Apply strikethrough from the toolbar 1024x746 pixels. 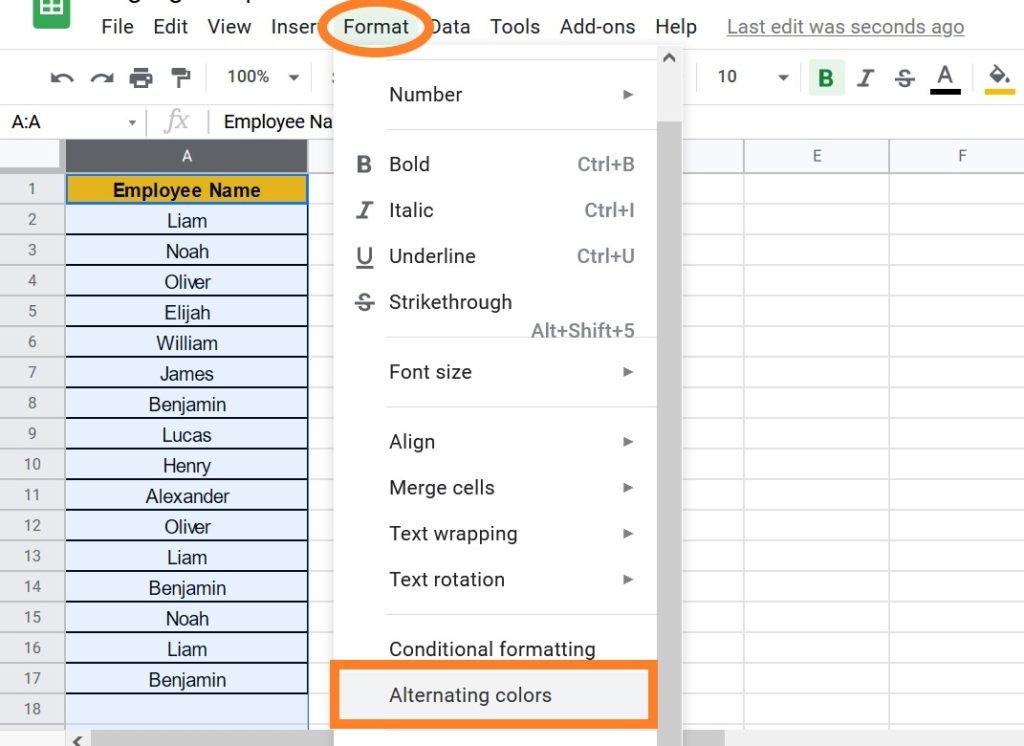tap(904, 77)
